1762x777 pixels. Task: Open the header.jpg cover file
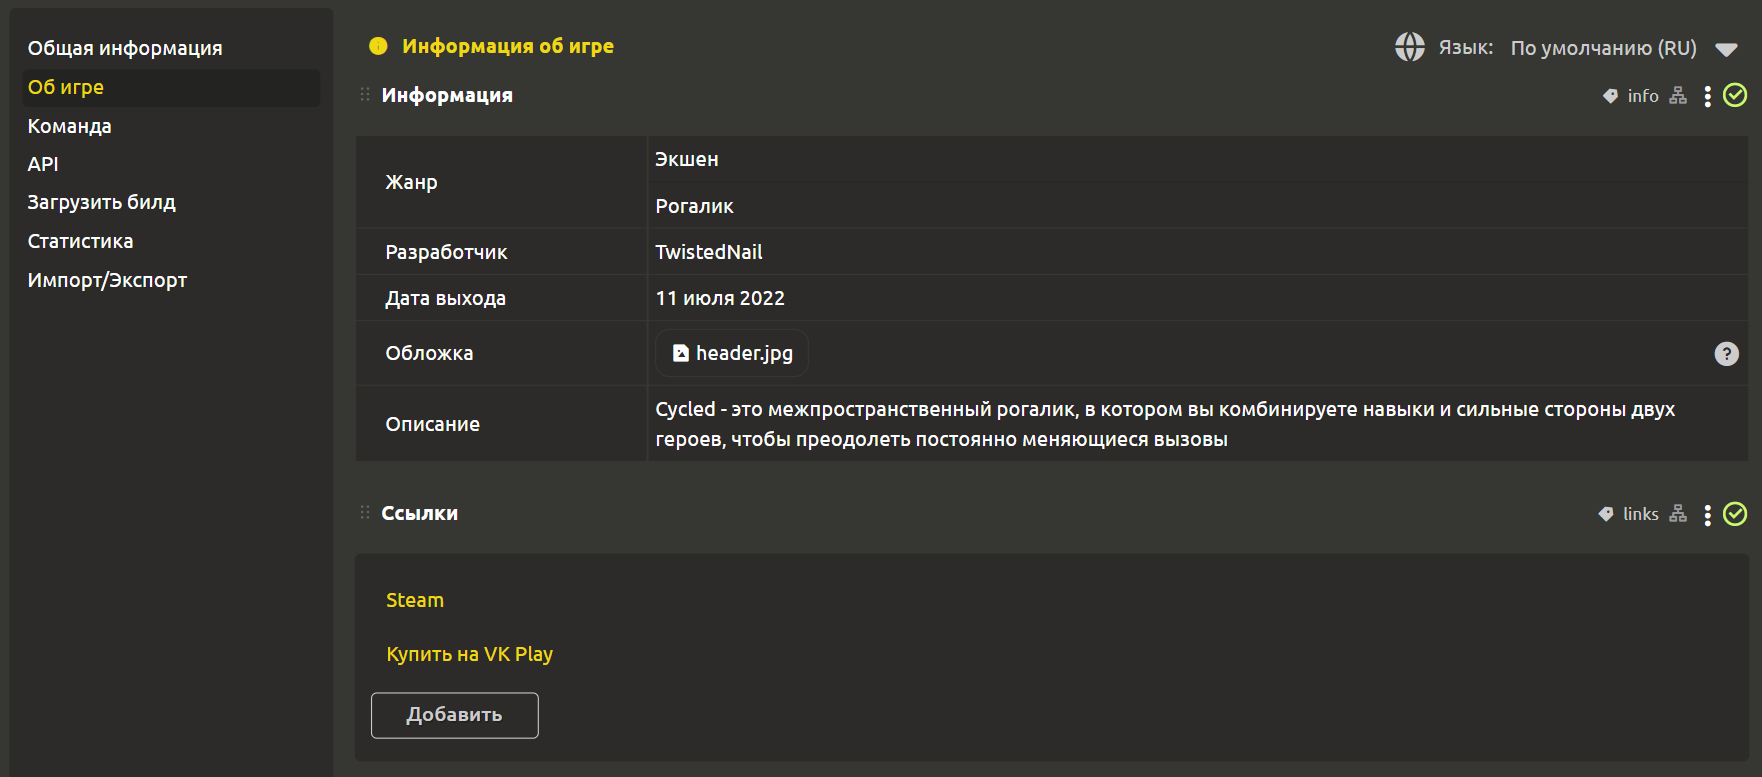[x=732, y=353]
